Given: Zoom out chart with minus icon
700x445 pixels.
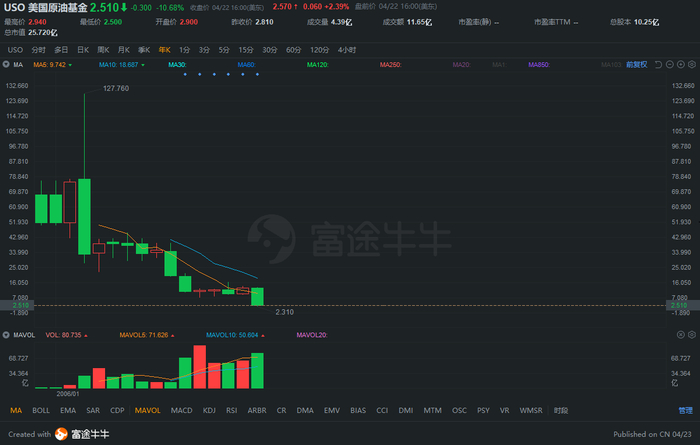Looking at the screenshot, I should pos(670,65).
